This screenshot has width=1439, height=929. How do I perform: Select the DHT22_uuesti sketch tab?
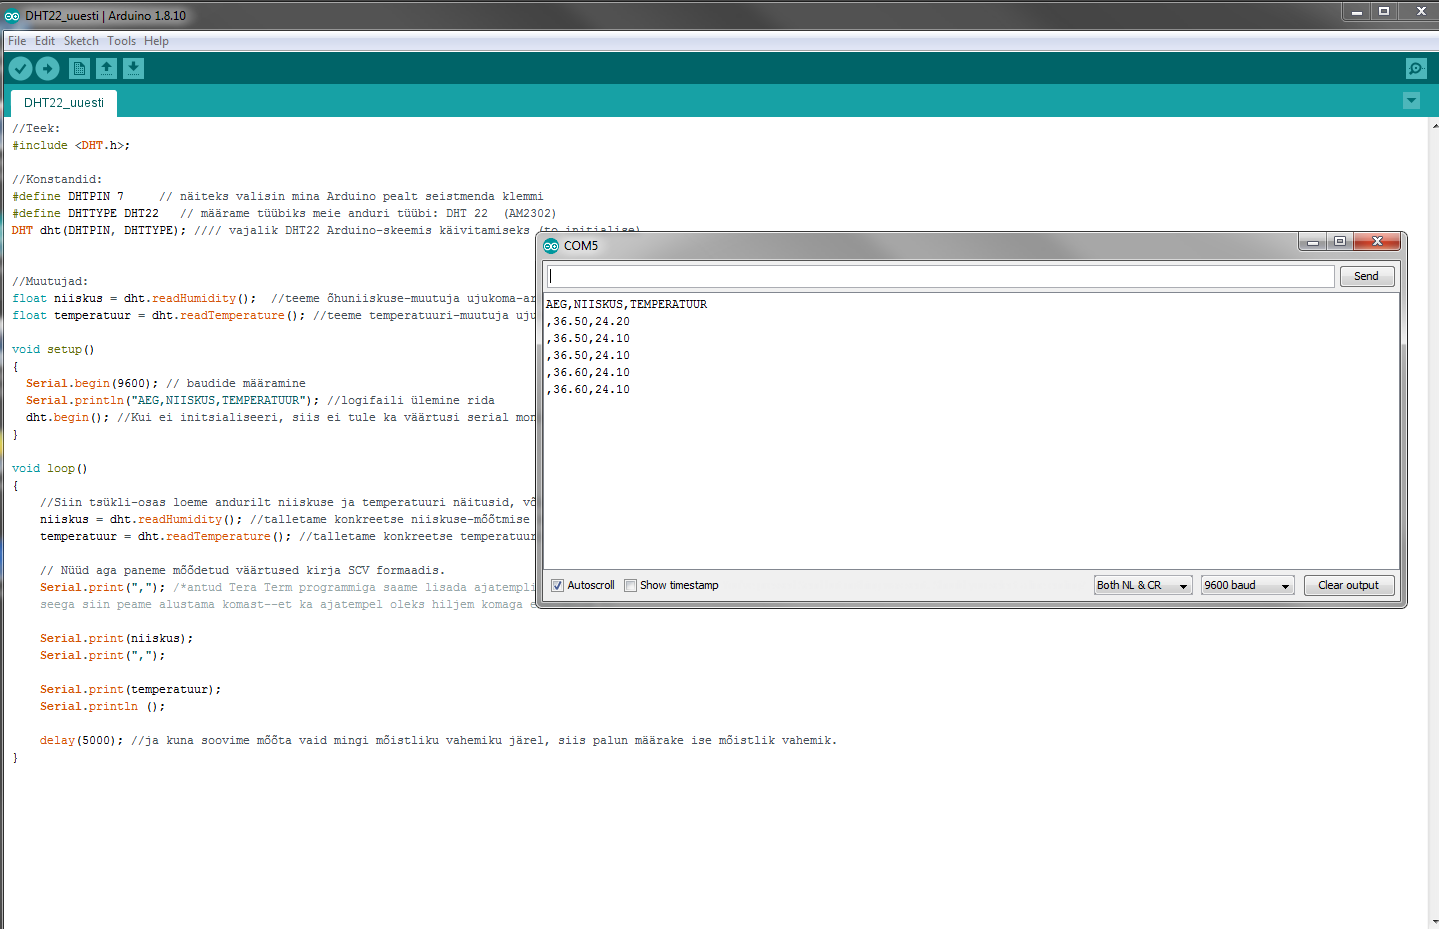[x=64, y=103]
